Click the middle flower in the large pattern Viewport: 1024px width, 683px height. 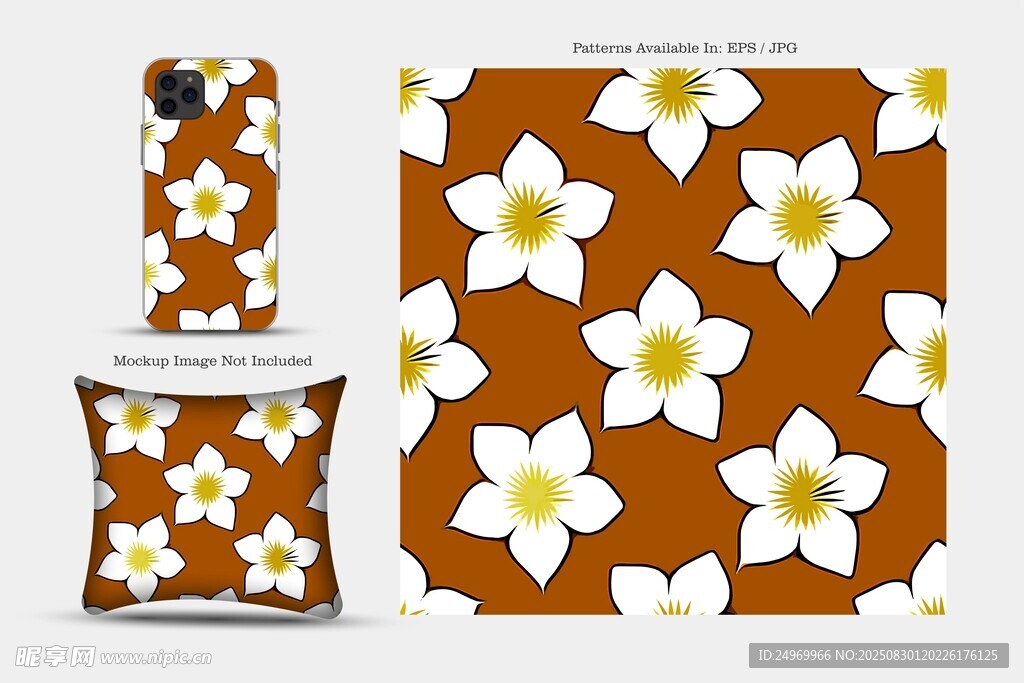(x=665, y=357)
